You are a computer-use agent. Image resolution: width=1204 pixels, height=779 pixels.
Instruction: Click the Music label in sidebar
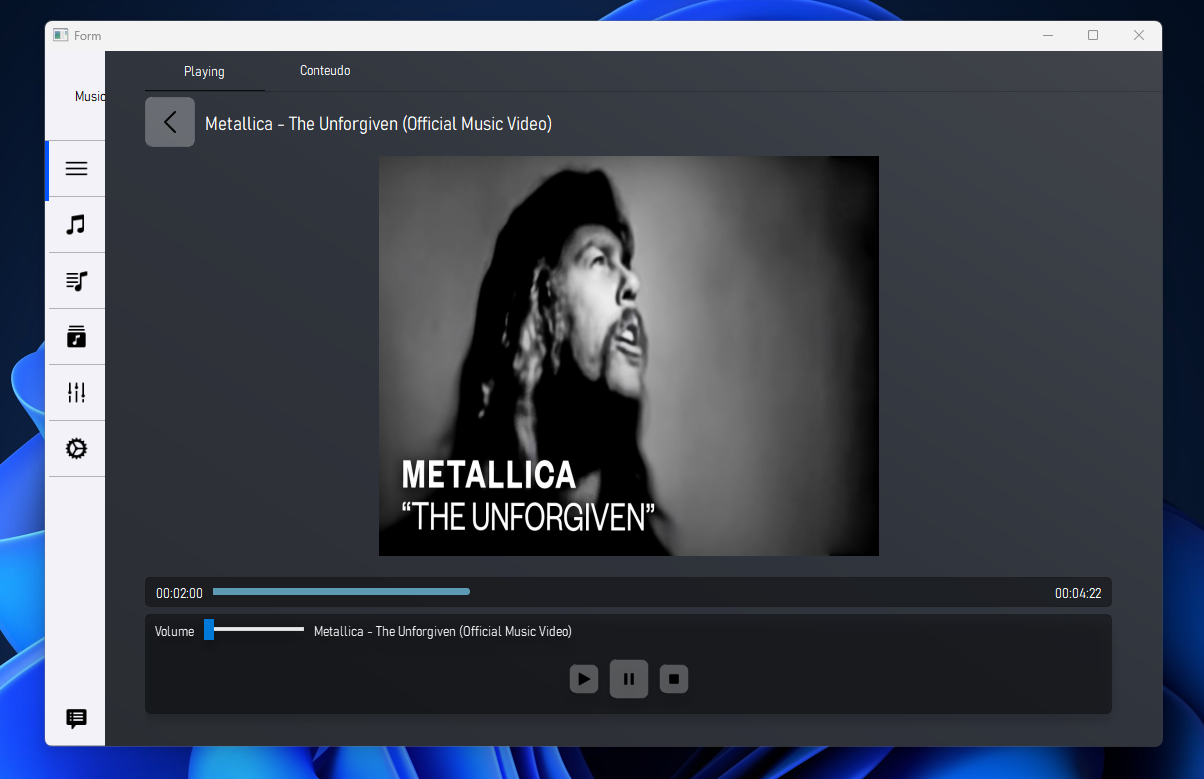tap(90, 97)
